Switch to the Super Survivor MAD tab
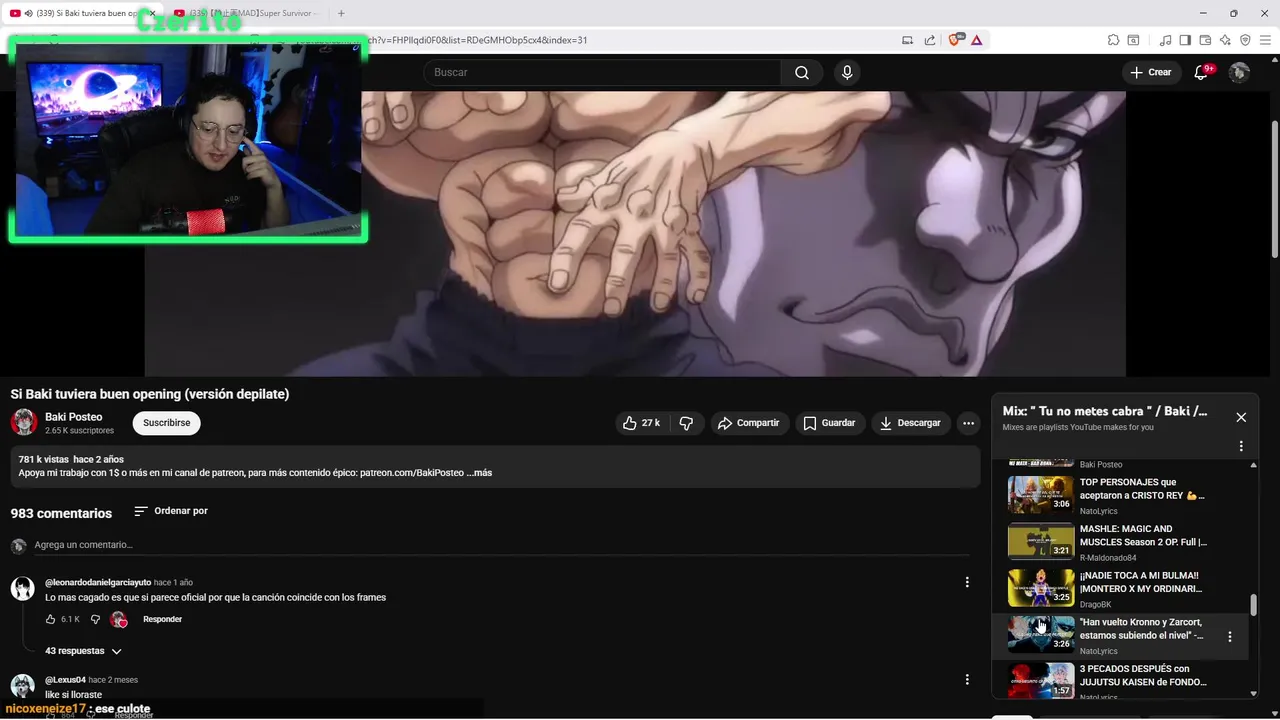 (245, 13)
